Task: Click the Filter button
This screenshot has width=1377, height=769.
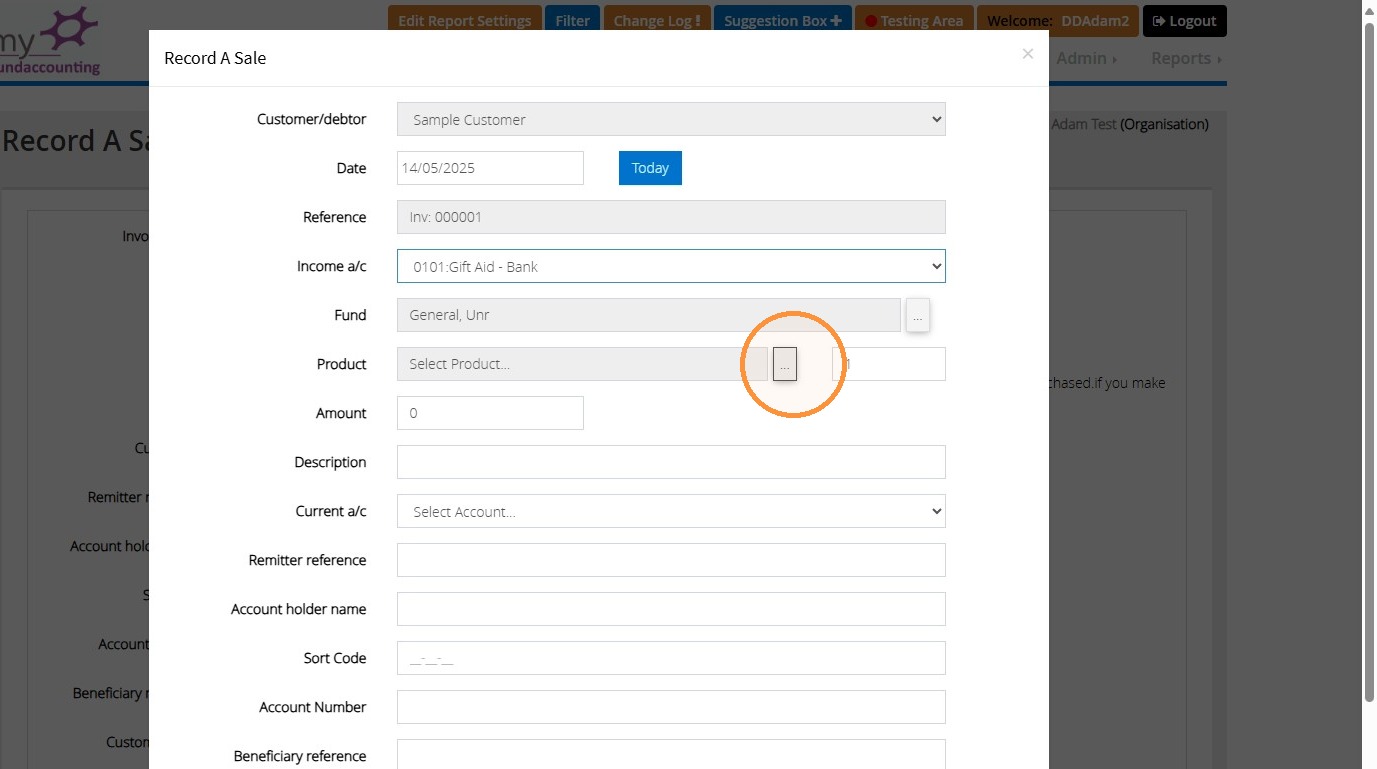Action: (x=572, y=20)
